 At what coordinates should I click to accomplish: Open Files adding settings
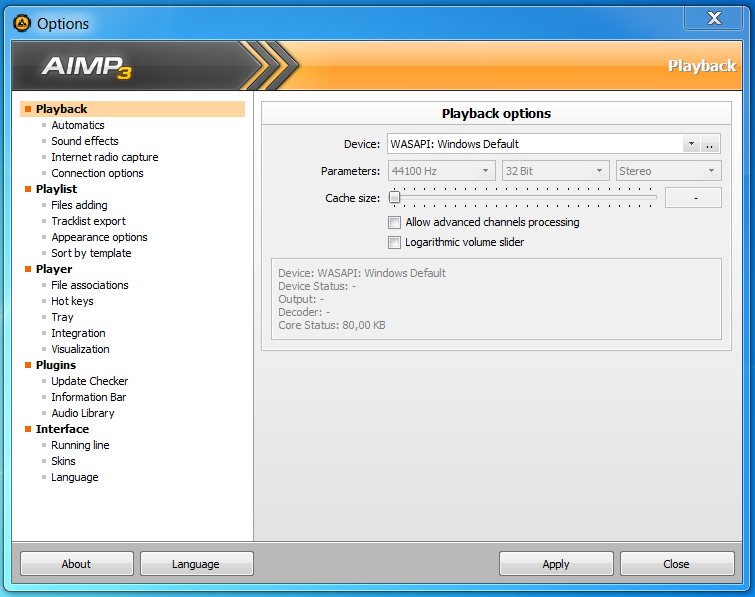pos(79,205)
